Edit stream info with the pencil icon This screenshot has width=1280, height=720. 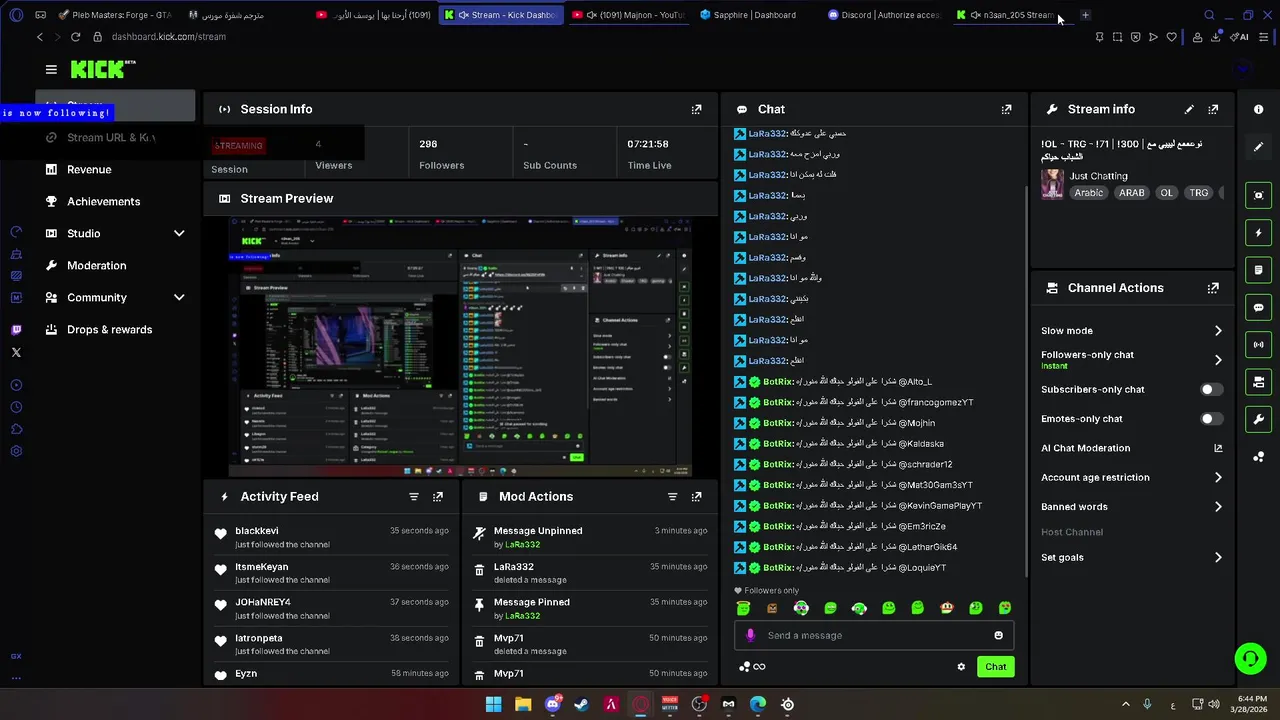pyautogui.click(x=1189, y=109)
